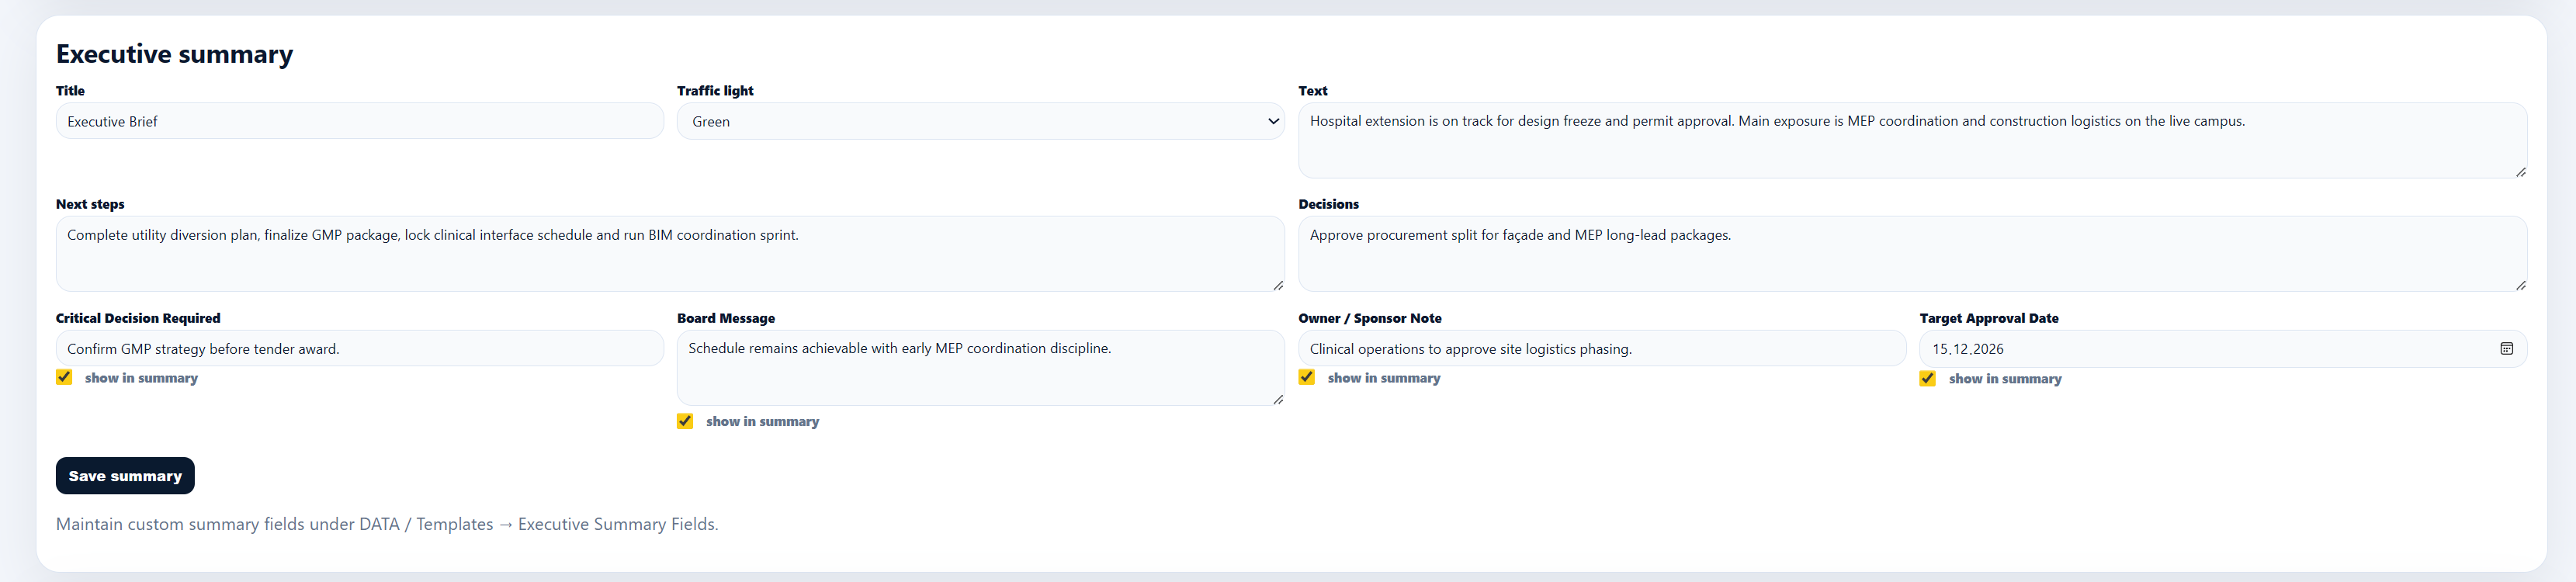Click the Decisions label
The image size is (2576, 582).
(1328, 204)
